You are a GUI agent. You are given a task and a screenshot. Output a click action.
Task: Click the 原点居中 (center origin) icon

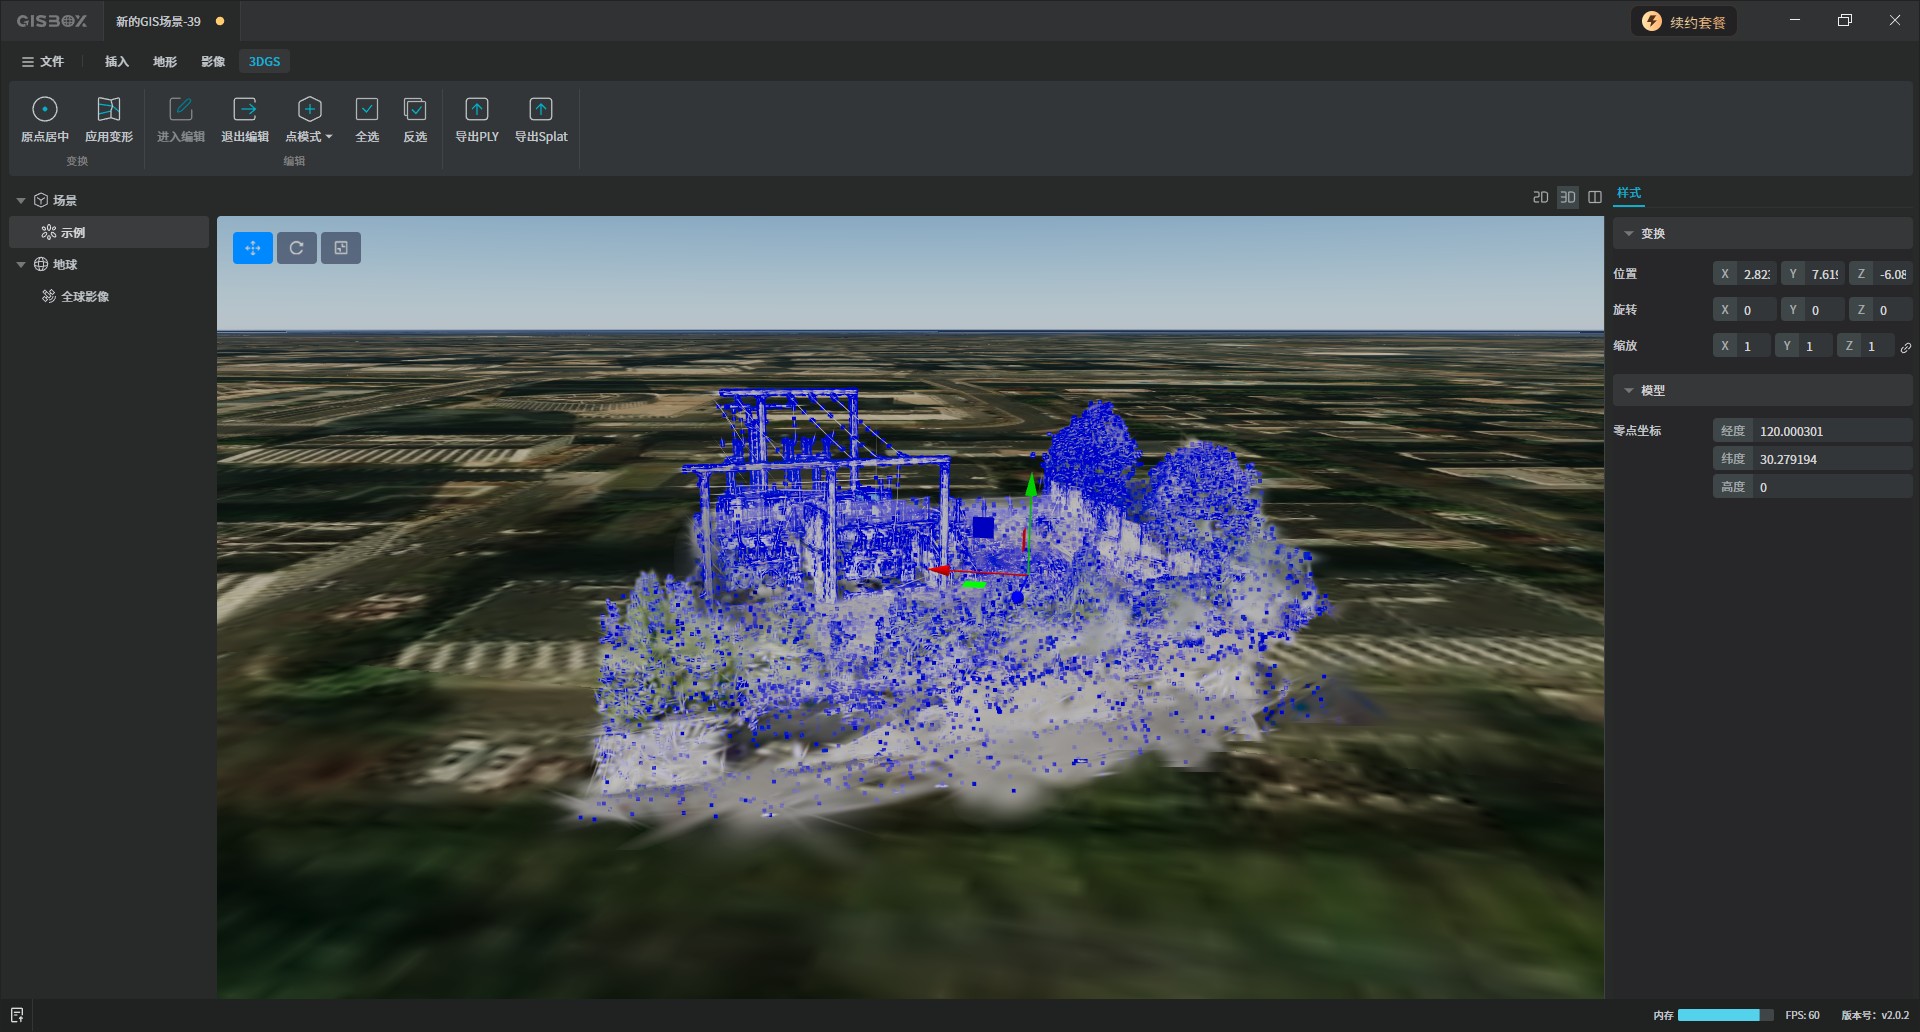pos(45,110)
